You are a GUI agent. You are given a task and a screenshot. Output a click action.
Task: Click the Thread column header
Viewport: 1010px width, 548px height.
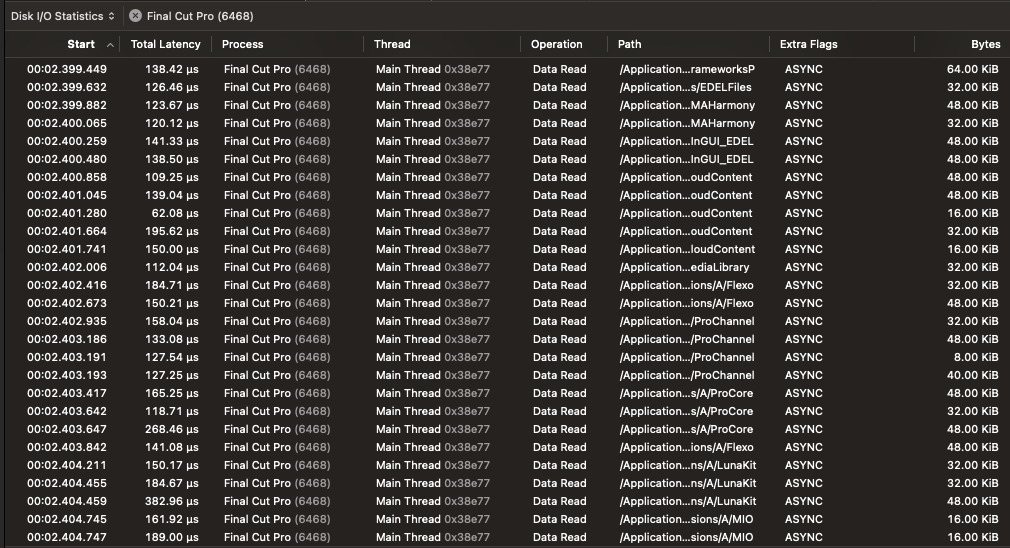coord(392,44)
